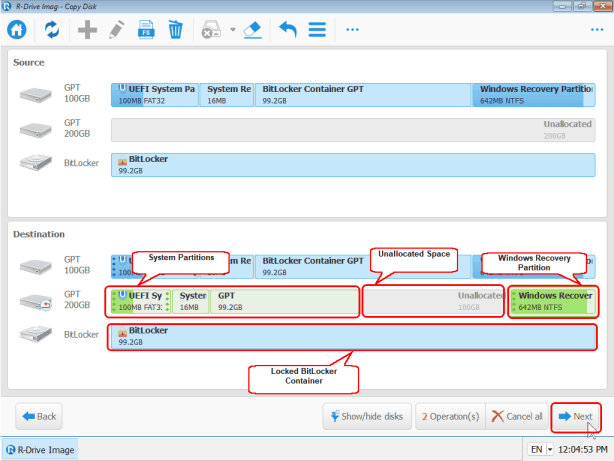Open the 2 Operation(s) list

[x=450, y=416]
